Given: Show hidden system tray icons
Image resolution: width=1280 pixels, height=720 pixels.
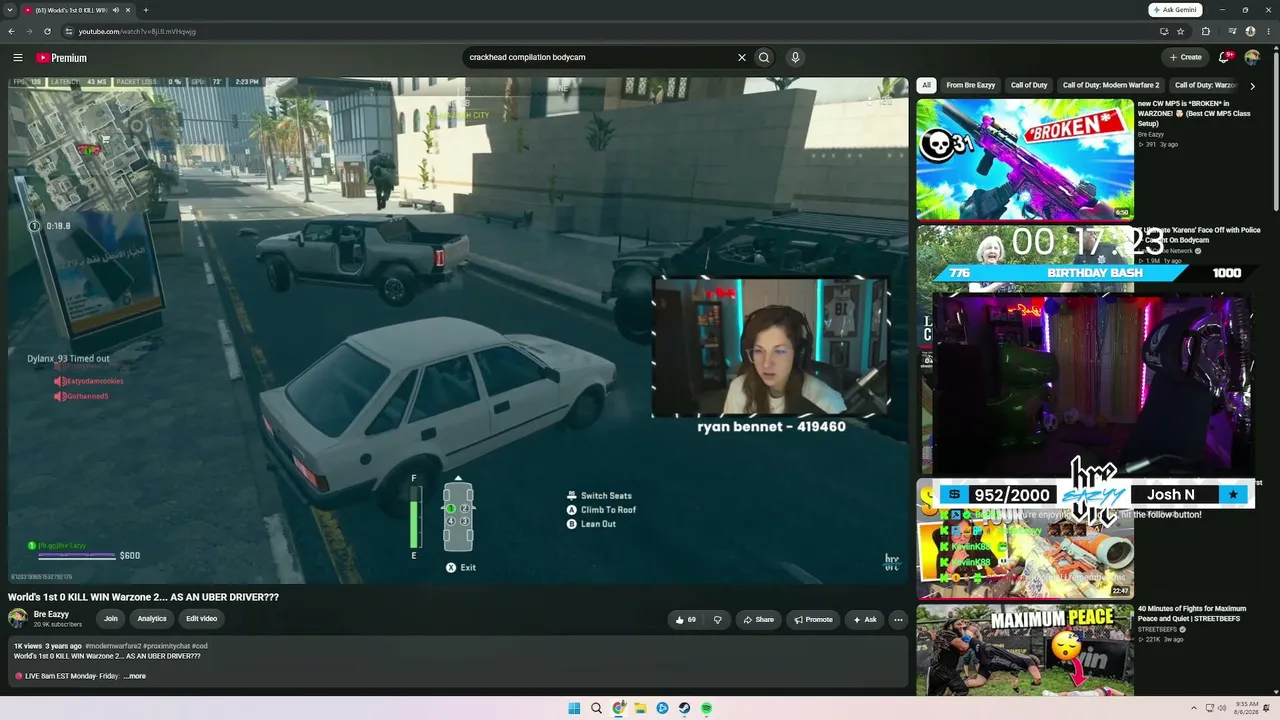Looking at the screenshot, I should (x=1195, y=709).
